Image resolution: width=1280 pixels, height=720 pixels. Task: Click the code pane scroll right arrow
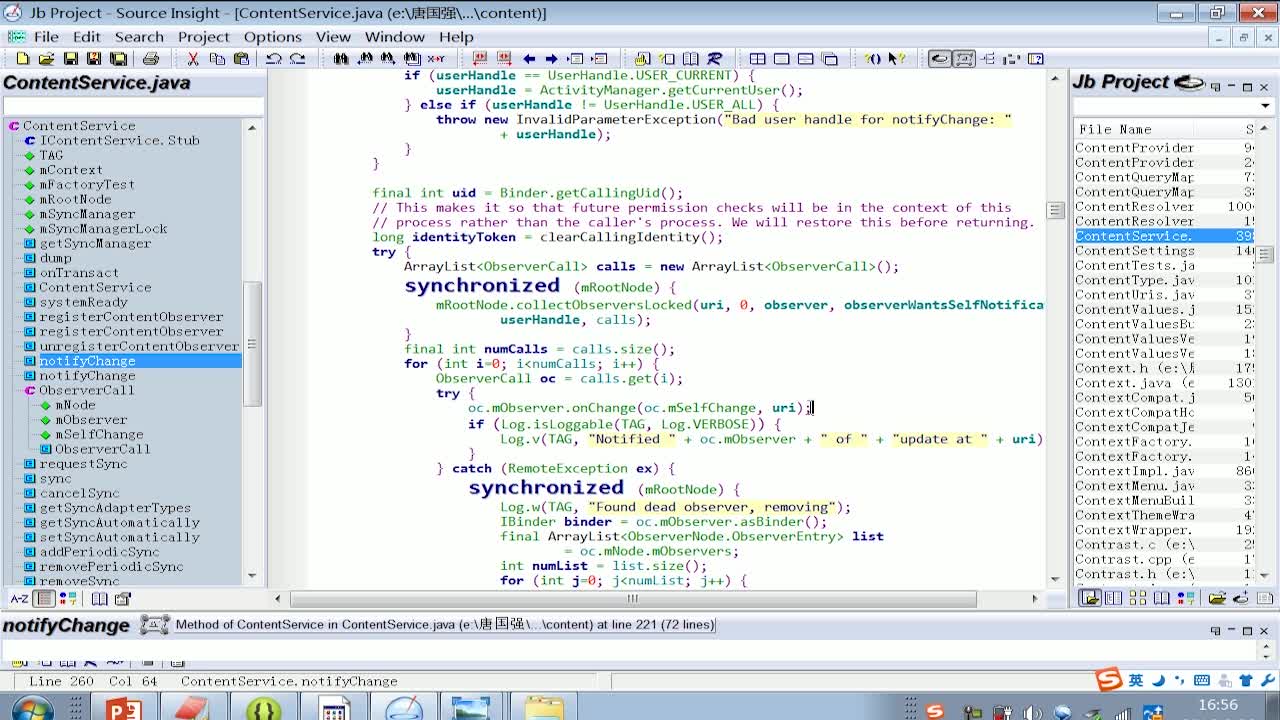(x=1035, y=599)
